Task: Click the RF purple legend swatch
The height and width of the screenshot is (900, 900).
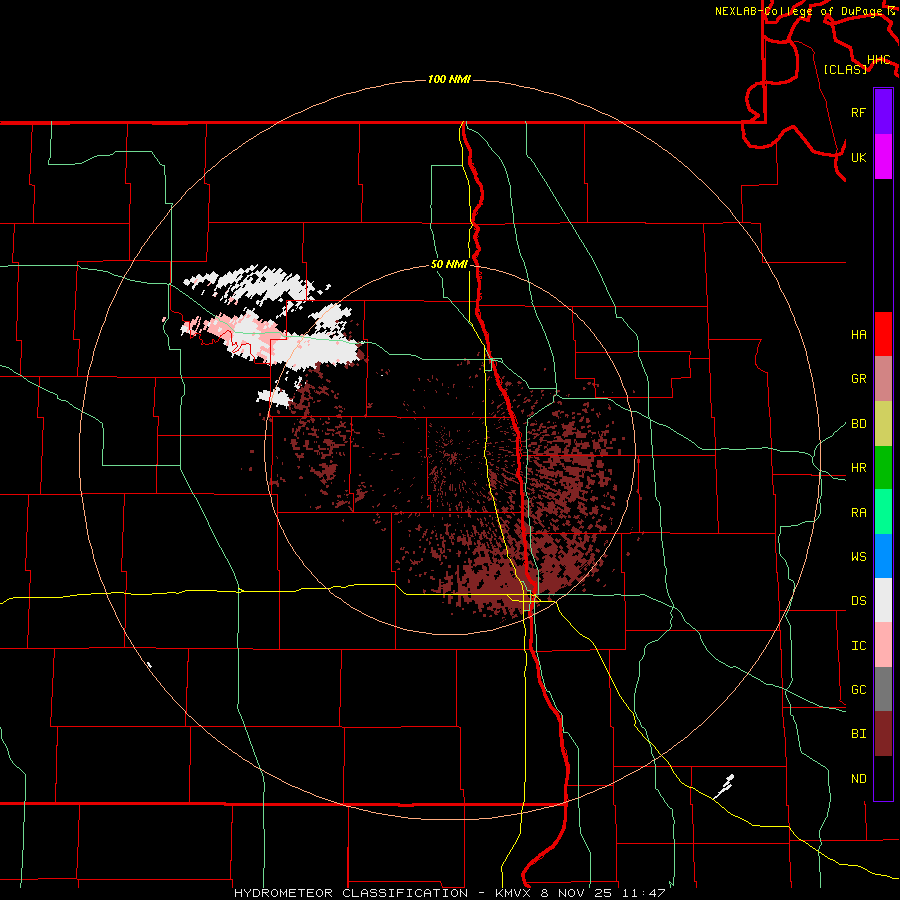Action: 883,112
